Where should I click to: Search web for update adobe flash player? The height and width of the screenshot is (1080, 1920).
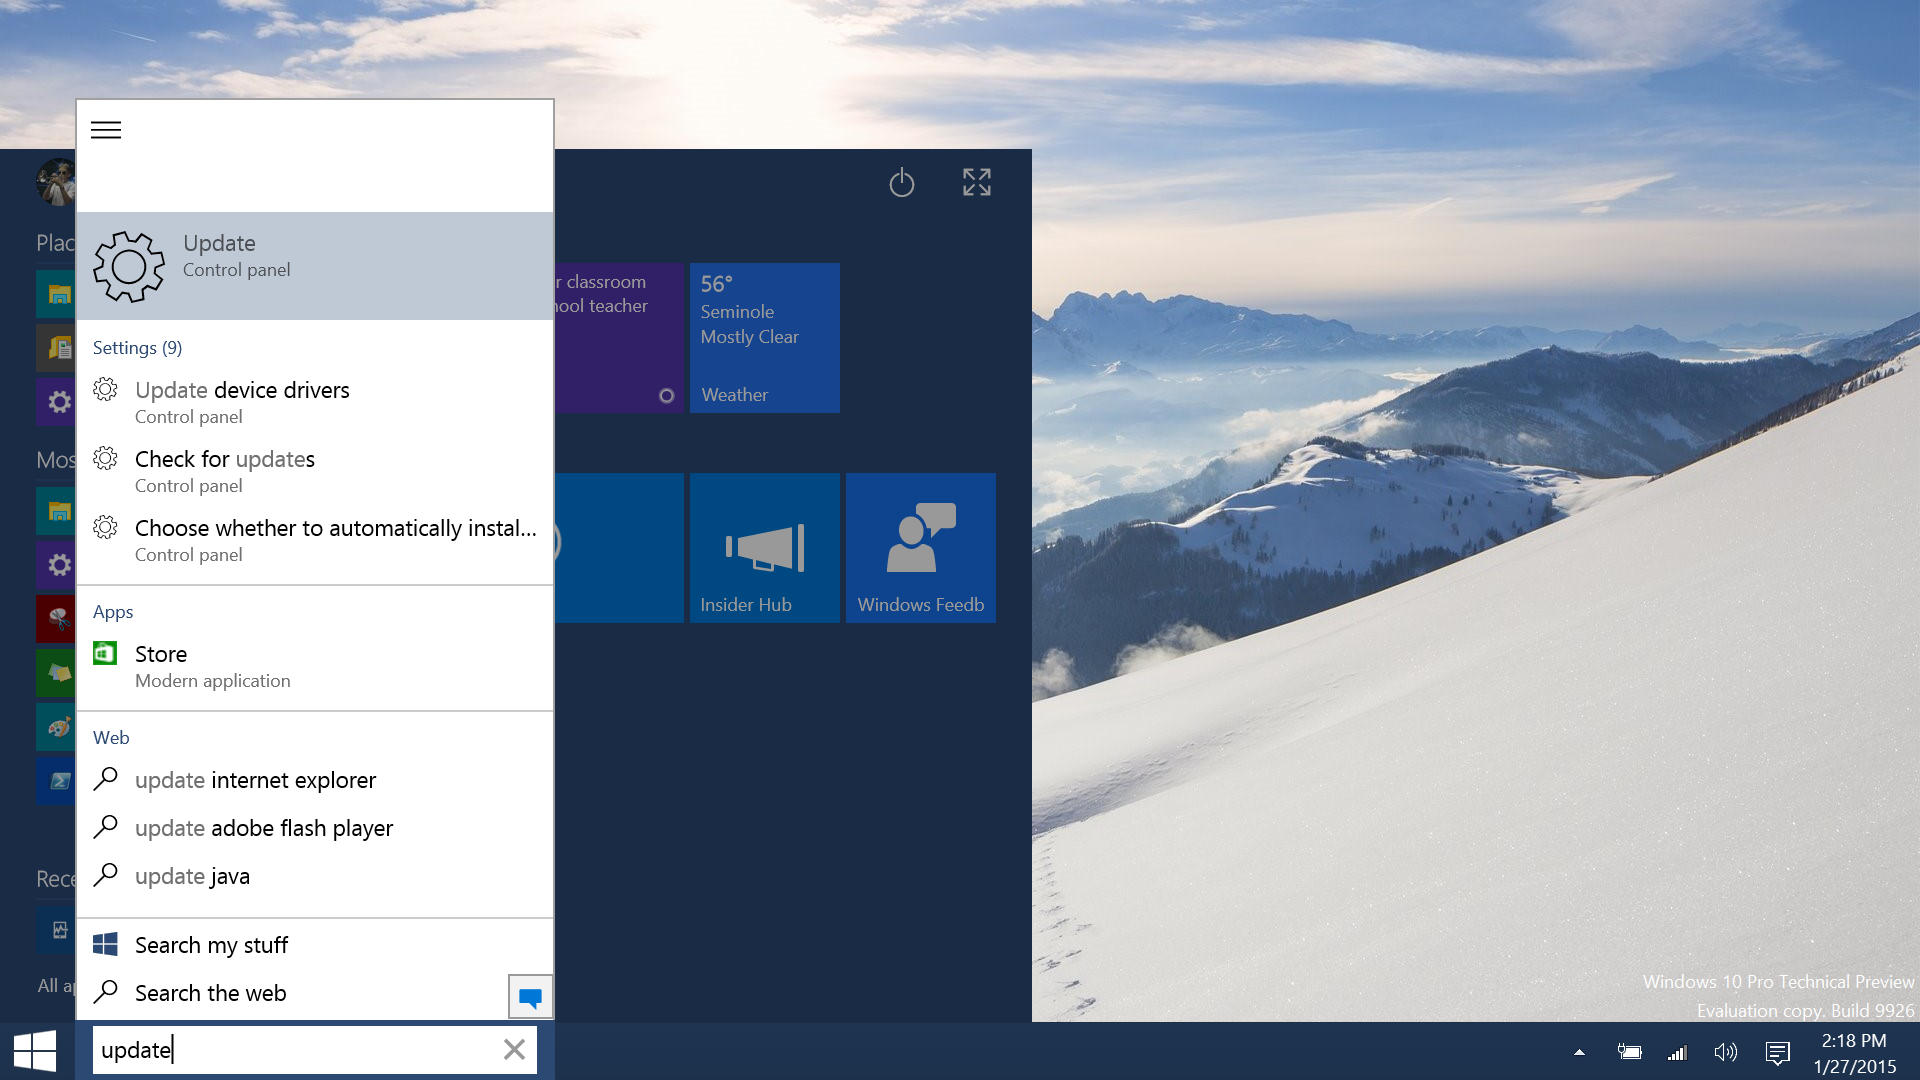[315, 828]
